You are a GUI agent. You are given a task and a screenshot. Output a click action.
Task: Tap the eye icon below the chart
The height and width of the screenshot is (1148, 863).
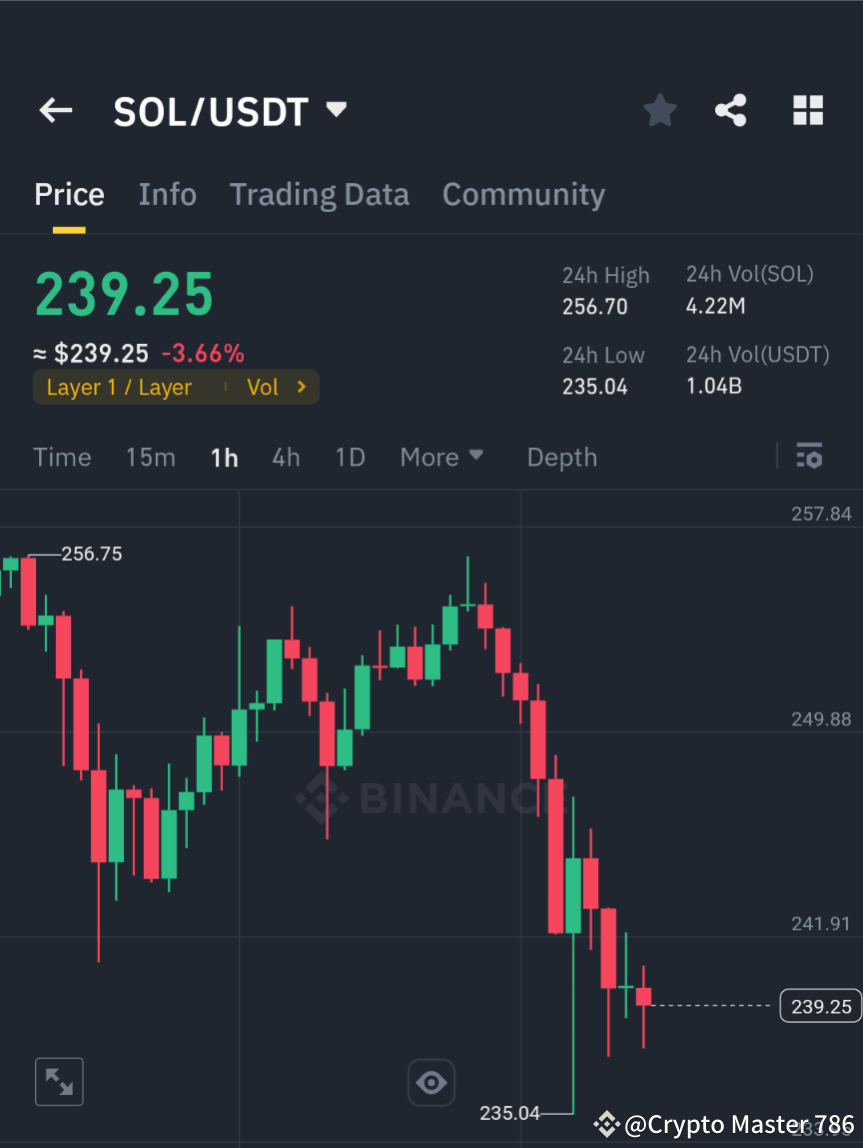[x=431, y=1082]
